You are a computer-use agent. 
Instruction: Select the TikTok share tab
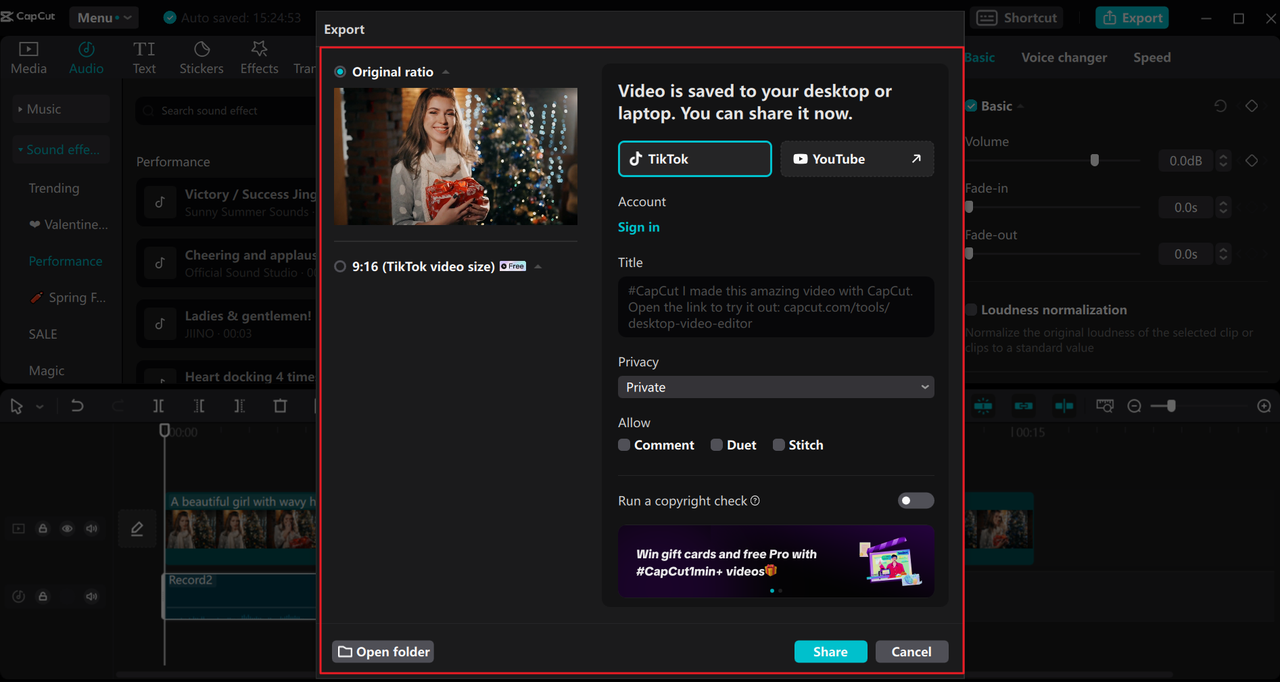(695, 159)
